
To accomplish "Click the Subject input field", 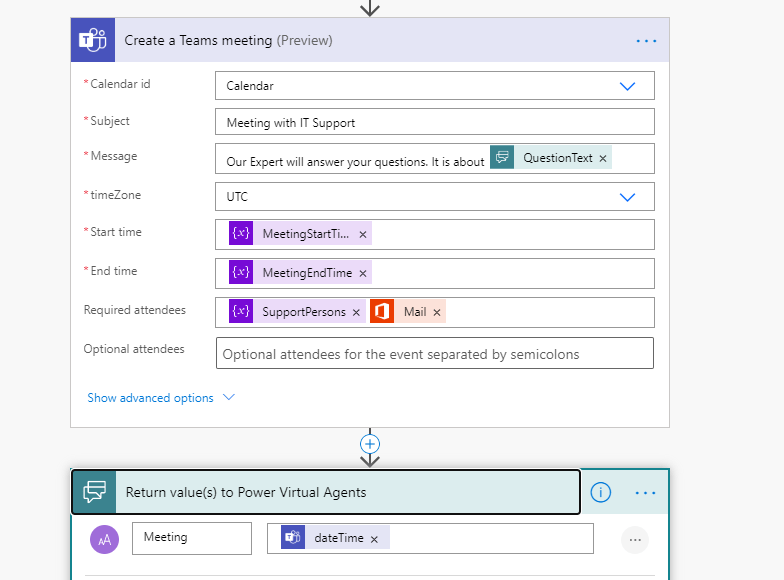I will pyautogui.click(x=434, y=122).
